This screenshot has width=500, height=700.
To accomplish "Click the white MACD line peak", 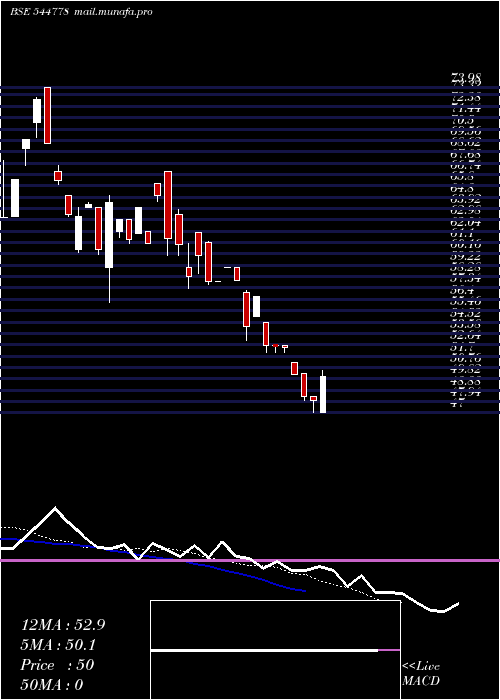I will point(55,508).
